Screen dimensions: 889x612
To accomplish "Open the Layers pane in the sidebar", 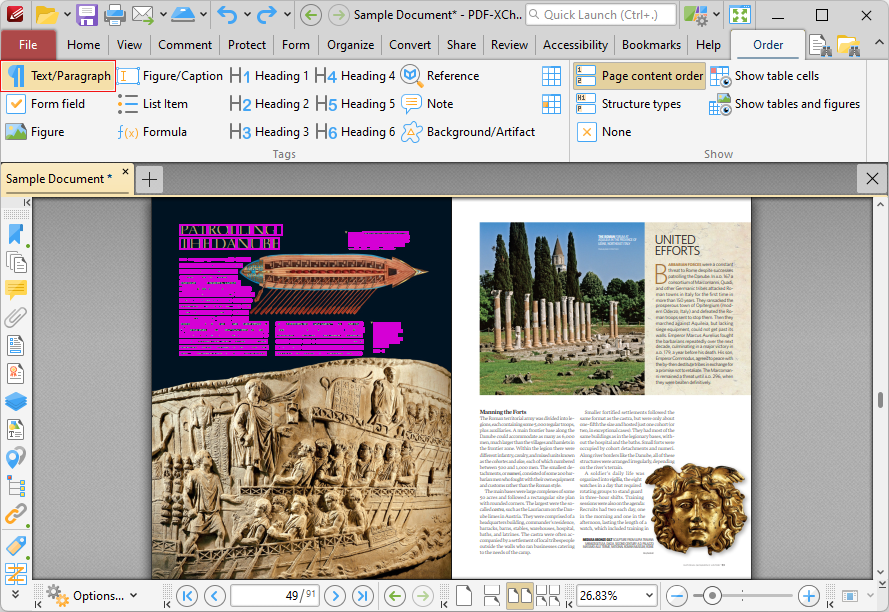I will click(15, 400).
